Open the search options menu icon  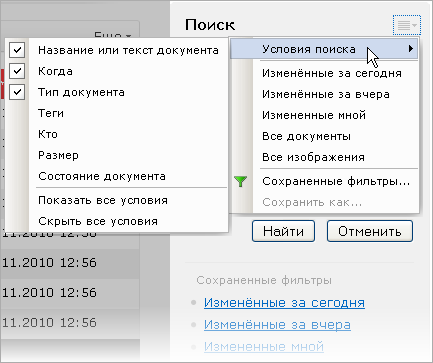point(407,25)
